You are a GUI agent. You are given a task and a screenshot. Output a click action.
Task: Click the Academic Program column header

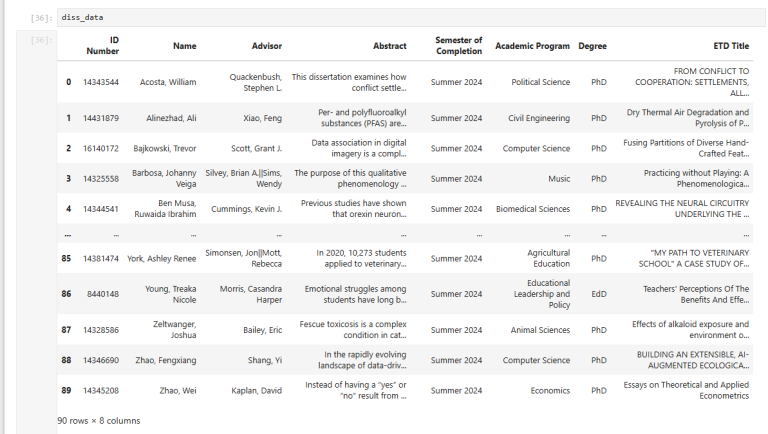click(532, 46)
